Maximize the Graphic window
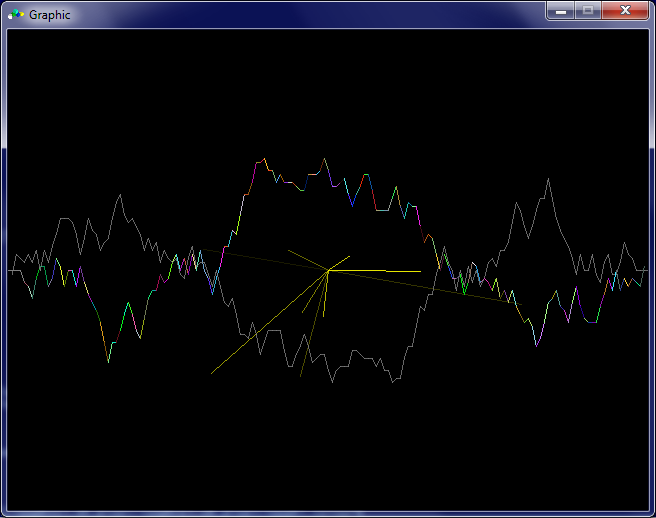The image size is (656, 518). click(588, 10)
